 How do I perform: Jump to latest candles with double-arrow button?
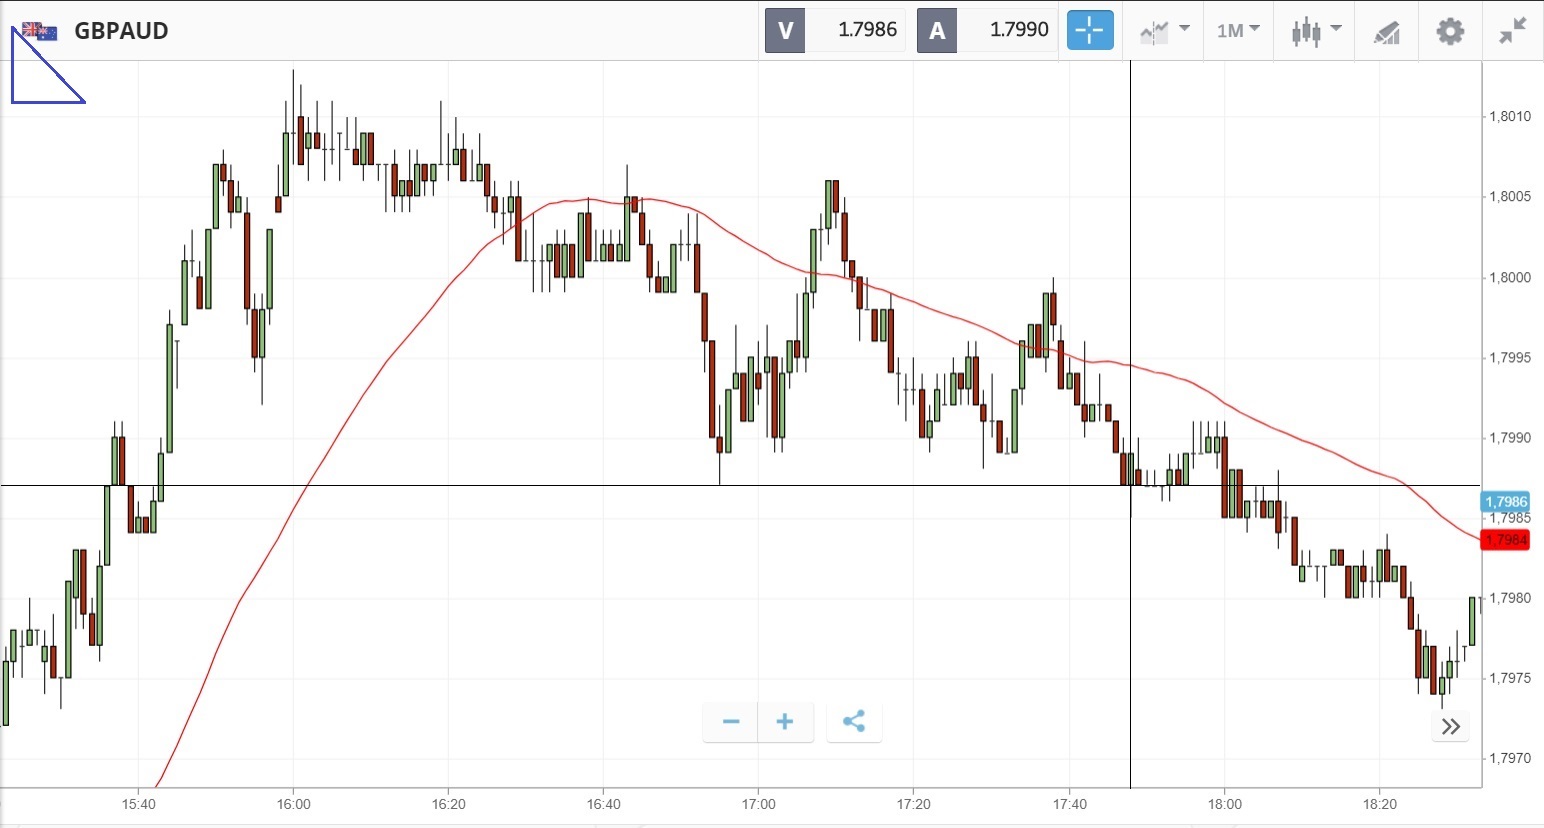1451,726
